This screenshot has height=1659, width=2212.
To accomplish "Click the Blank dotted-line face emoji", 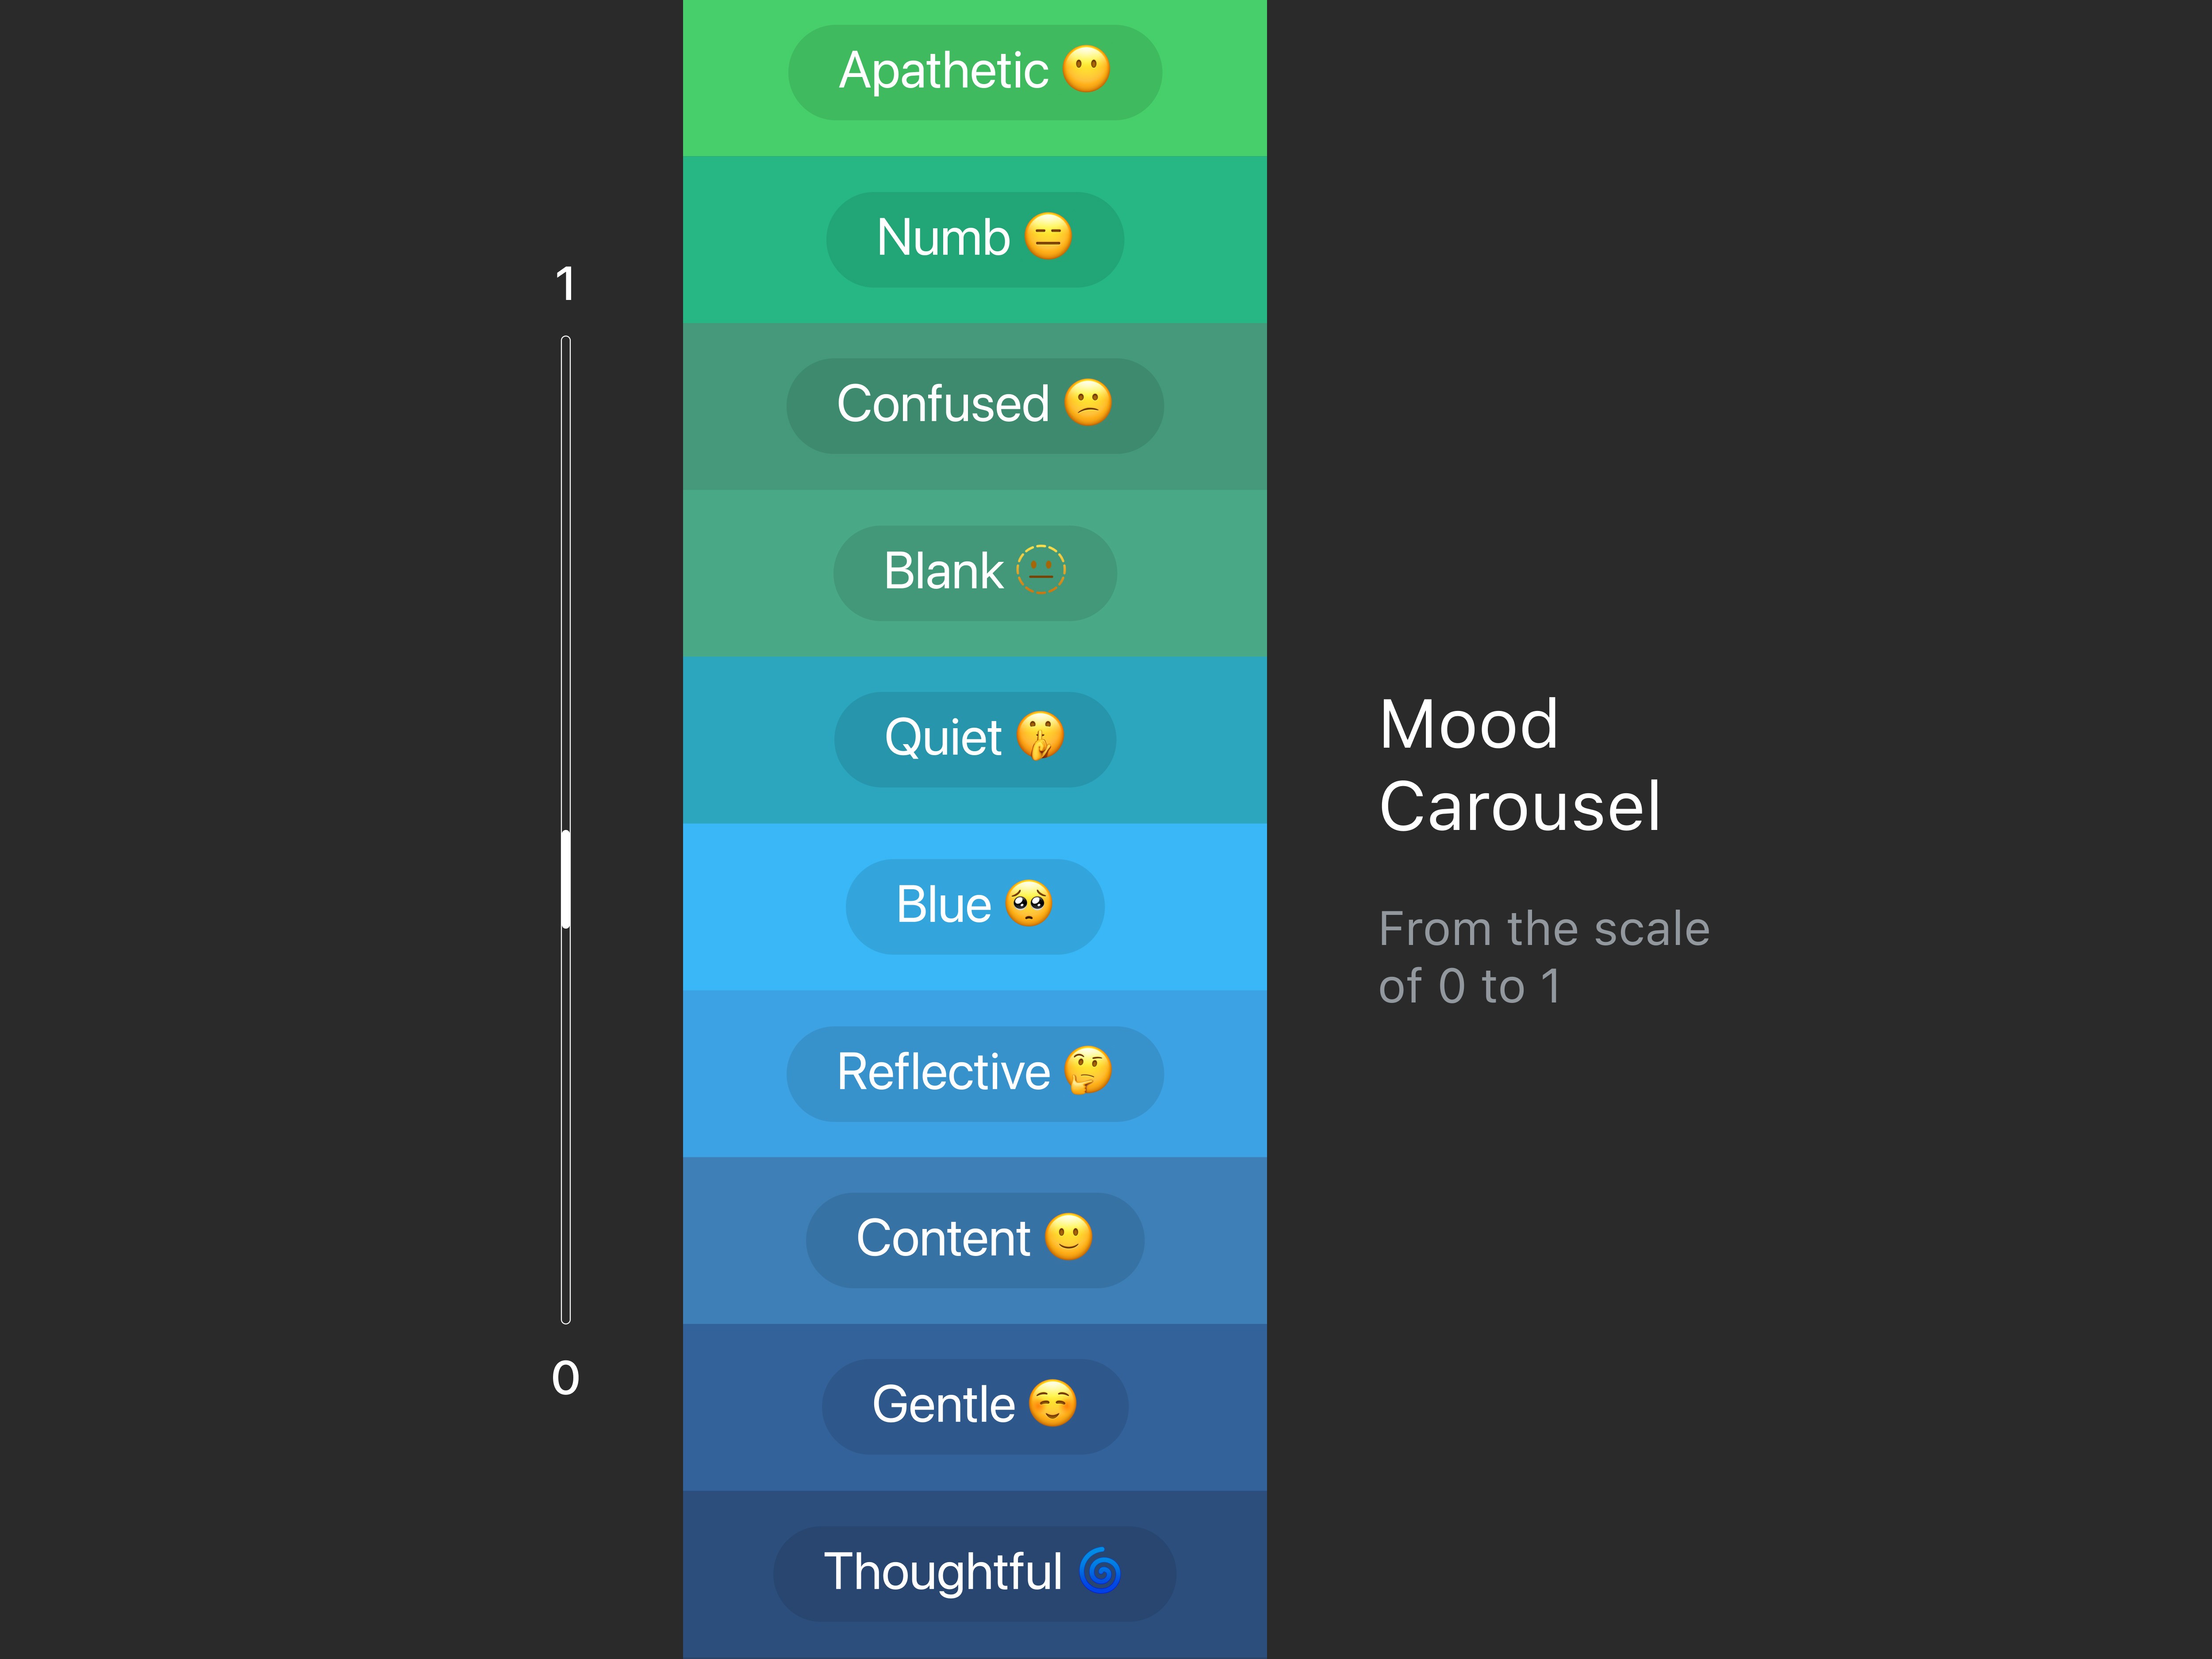I will point(1041,570).
